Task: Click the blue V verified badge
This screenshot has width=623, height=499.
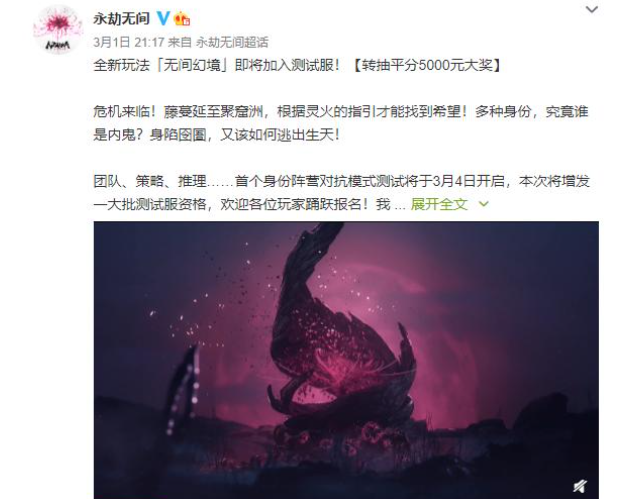Action: coord(163,18)
